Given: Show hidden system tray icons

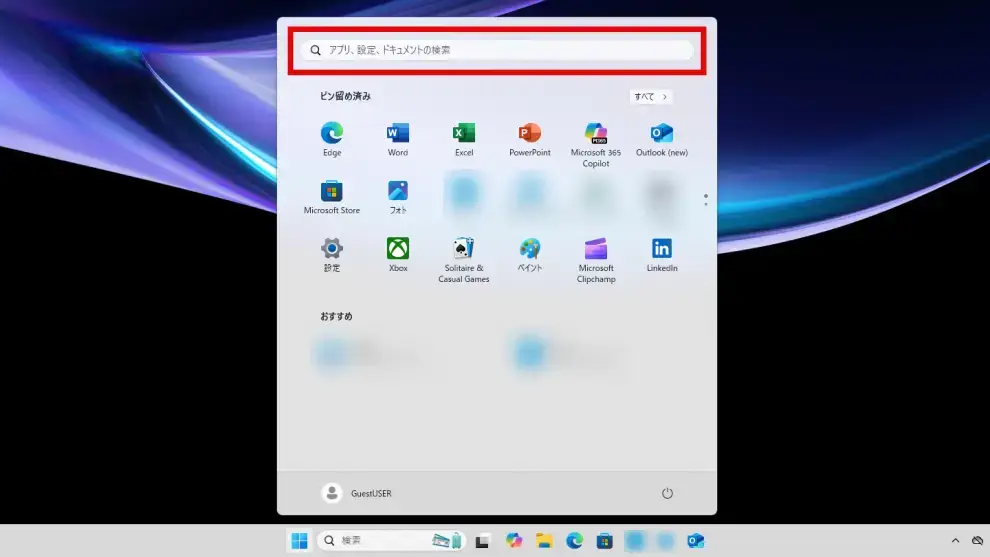Looking at the screenshot, I should (955, 541).
